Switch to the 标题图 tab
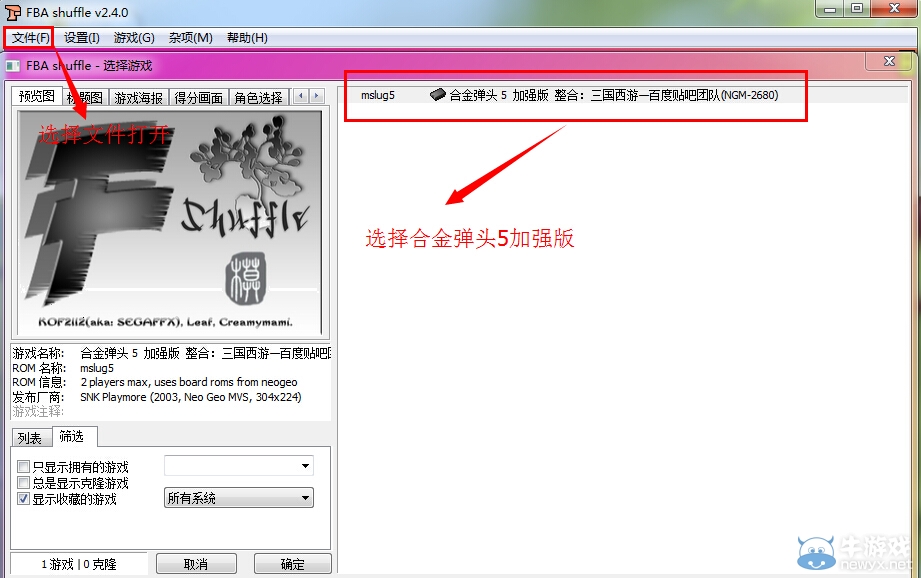The image size is (921, 578). [x=86, y=98]
